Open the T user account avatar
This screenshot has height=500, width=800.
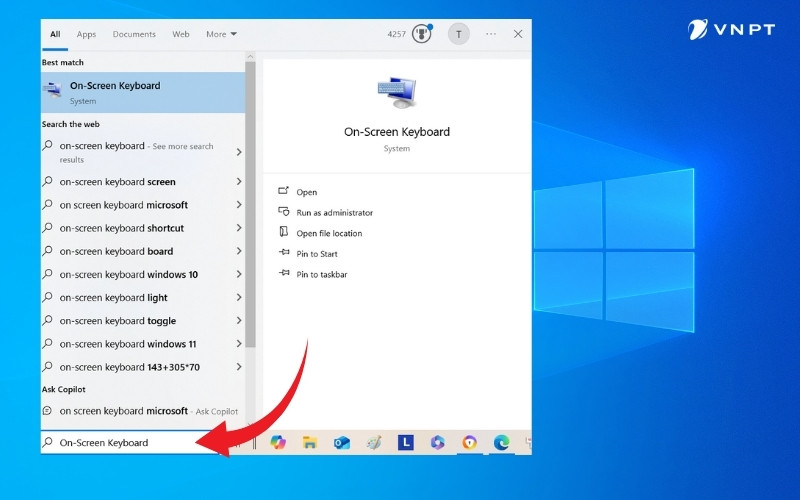click(x=458, y=34)
